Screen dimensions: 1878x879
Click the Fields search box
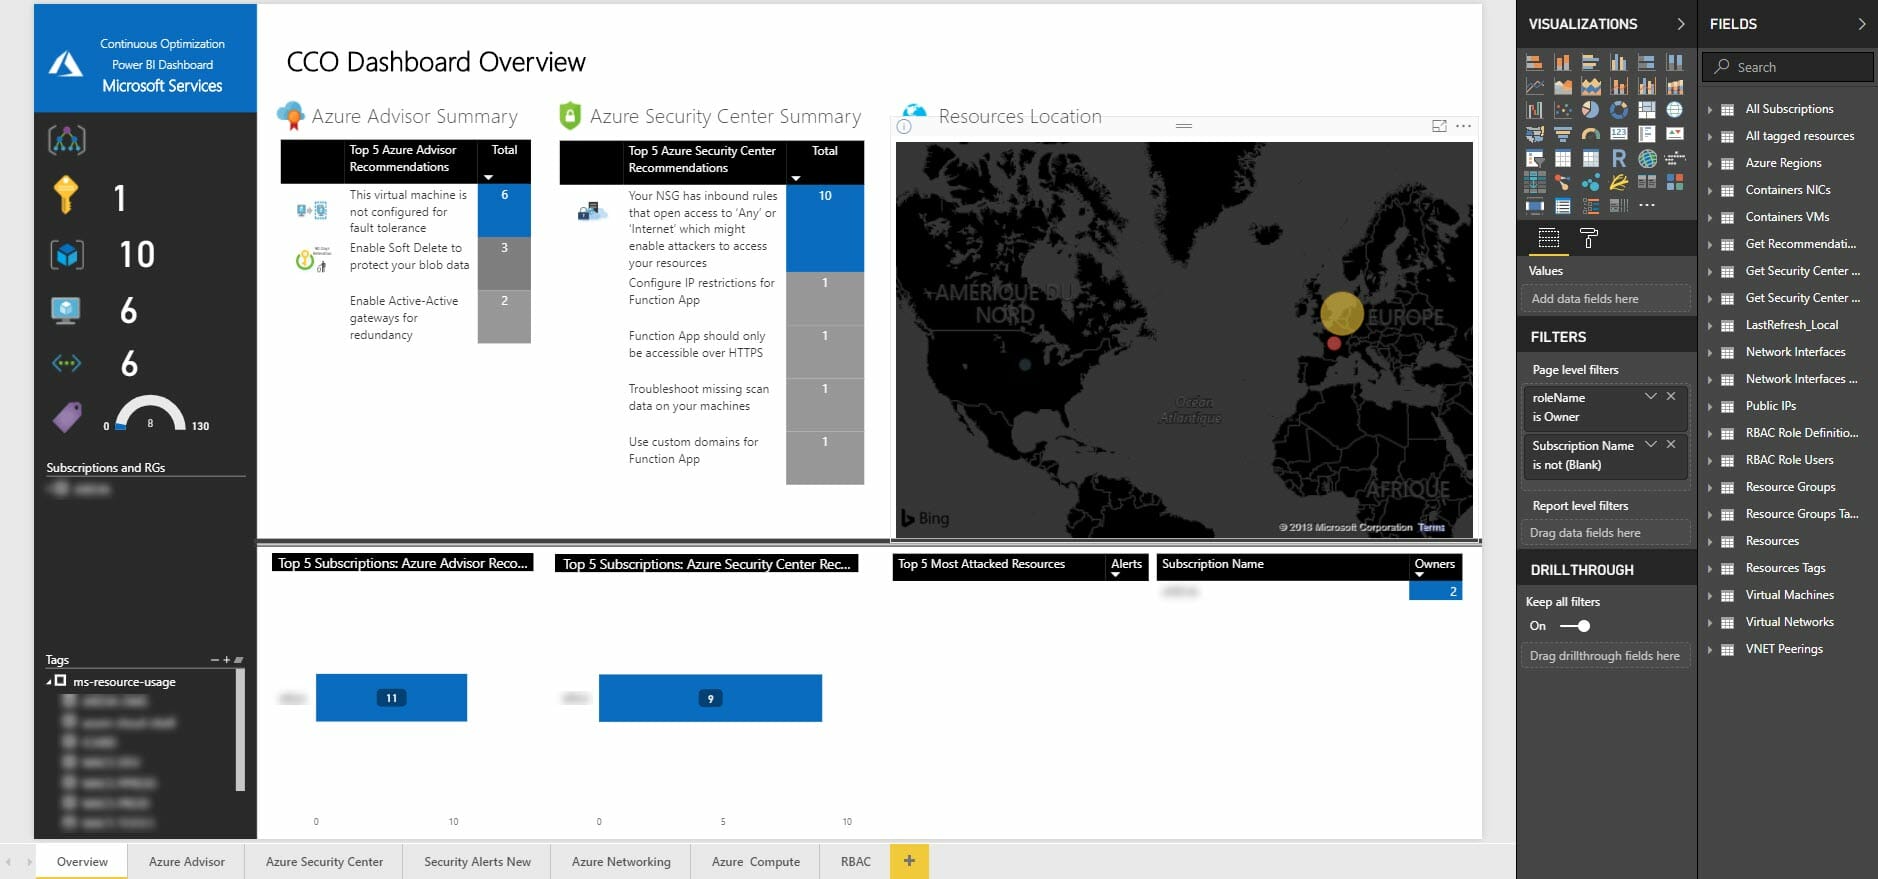(x=1787, y=67)
